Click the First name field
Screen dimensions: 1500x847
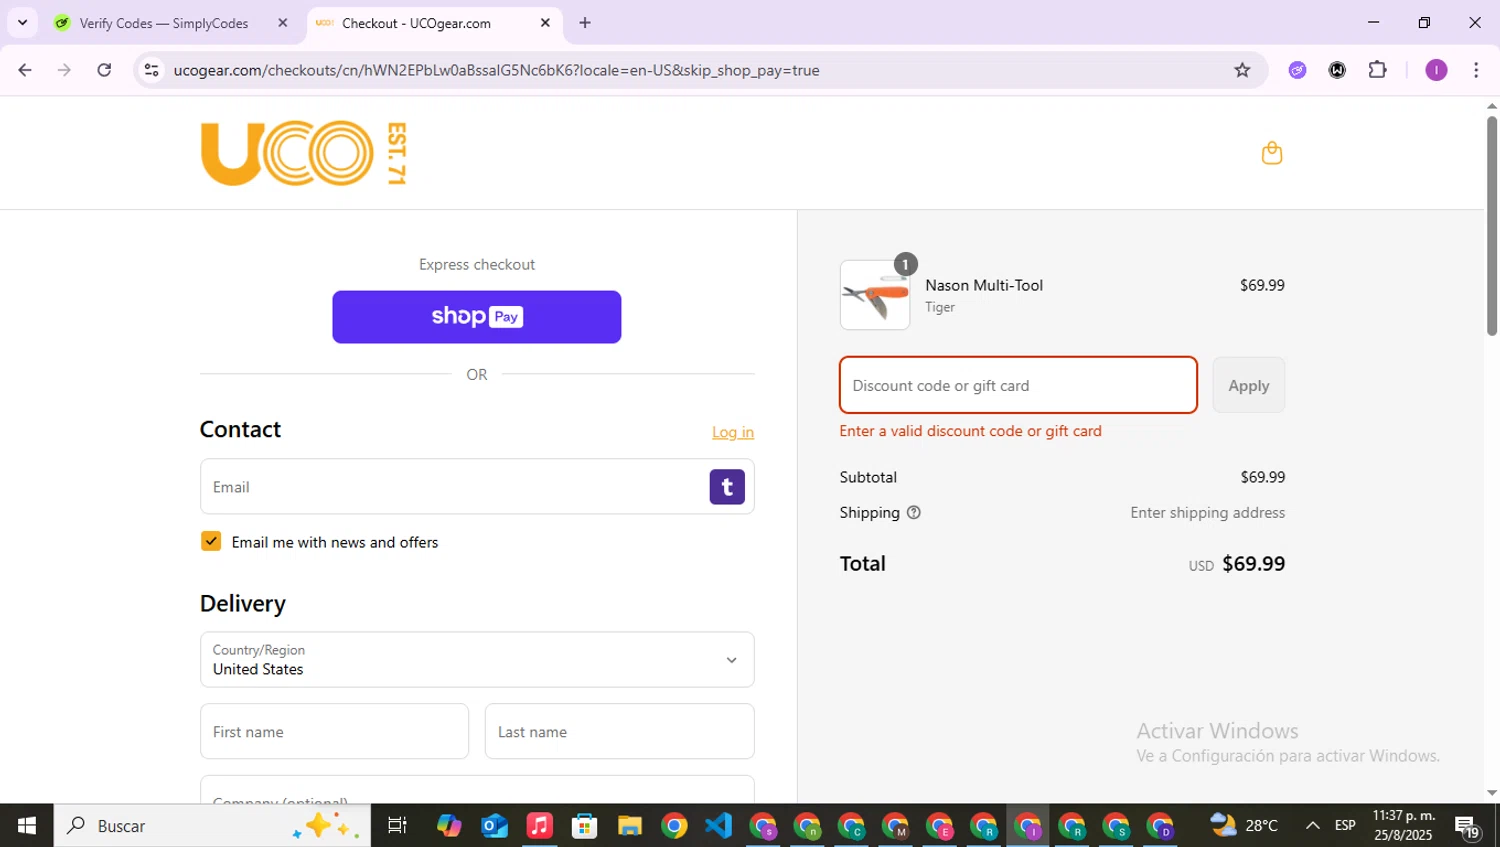coord(334,731)
